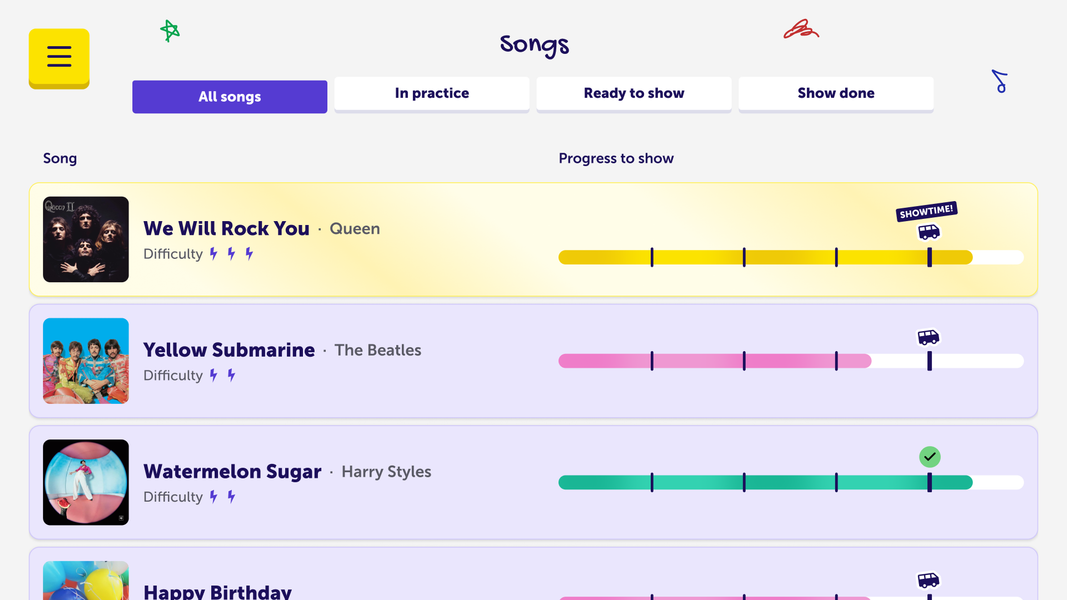Click the blue music note doodle
Viewport: 1067px width, 600px height.
999,81
